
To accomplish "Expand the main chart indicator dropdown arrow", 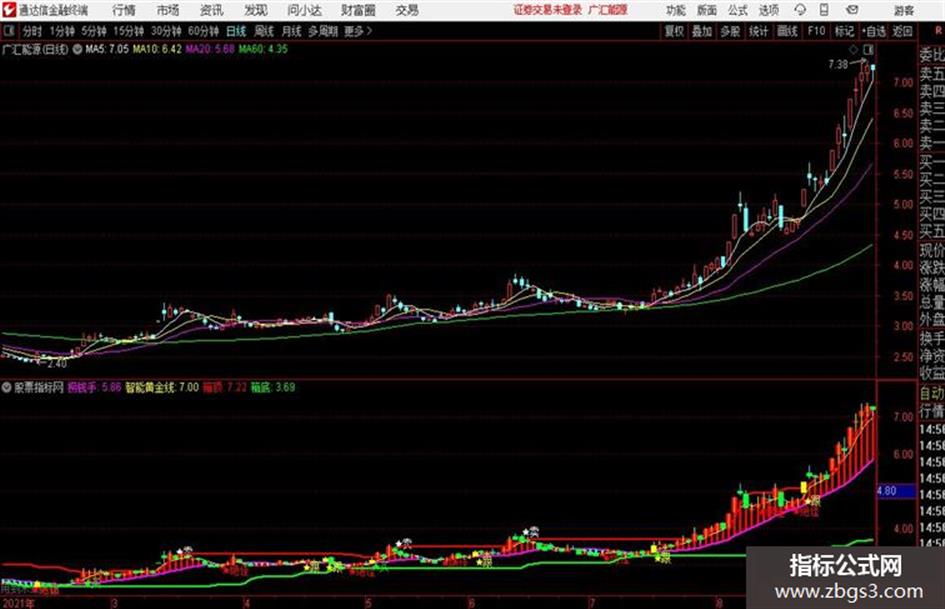I will pyautogui.click(x=77, y=49).
